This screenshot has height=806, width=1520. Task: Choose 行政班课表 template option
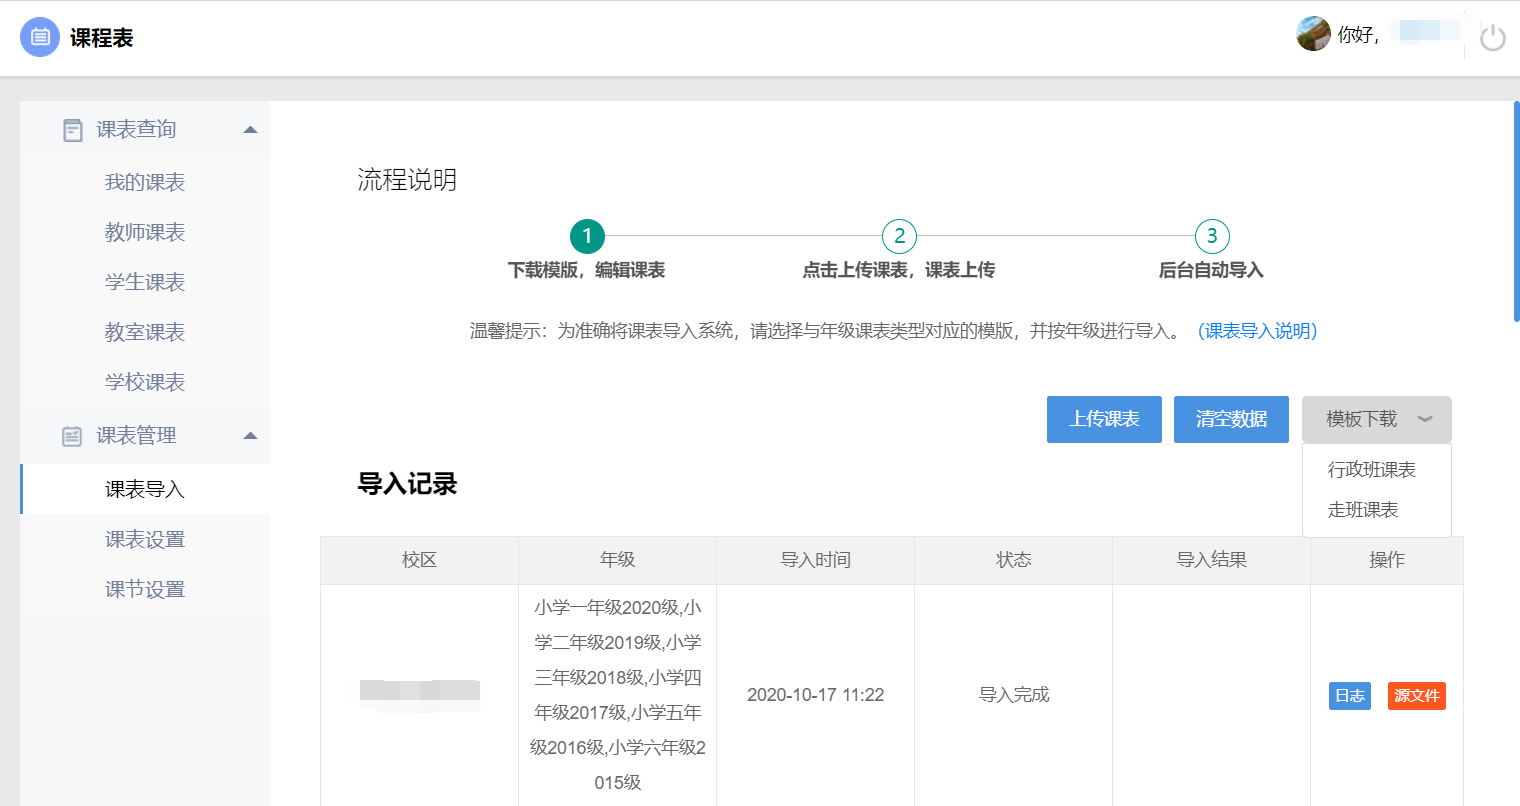point(1371,470)
